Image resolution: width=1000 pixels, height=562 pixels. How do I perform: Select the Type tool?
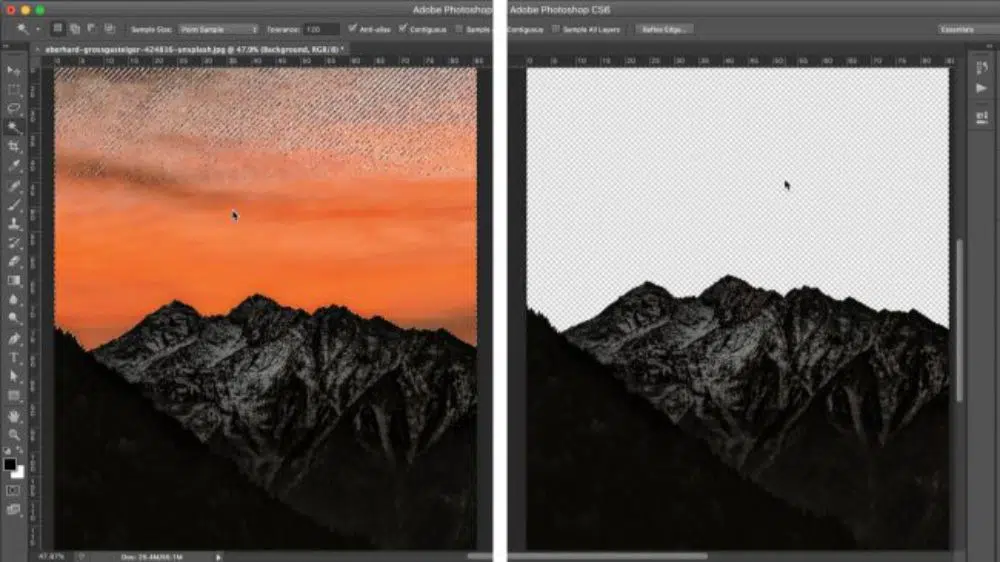14,357
